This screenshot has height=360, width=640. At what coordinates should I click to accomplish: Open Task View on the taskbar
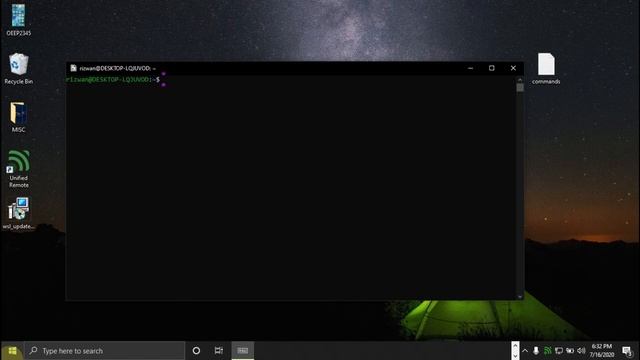click(x=219, y=351)
